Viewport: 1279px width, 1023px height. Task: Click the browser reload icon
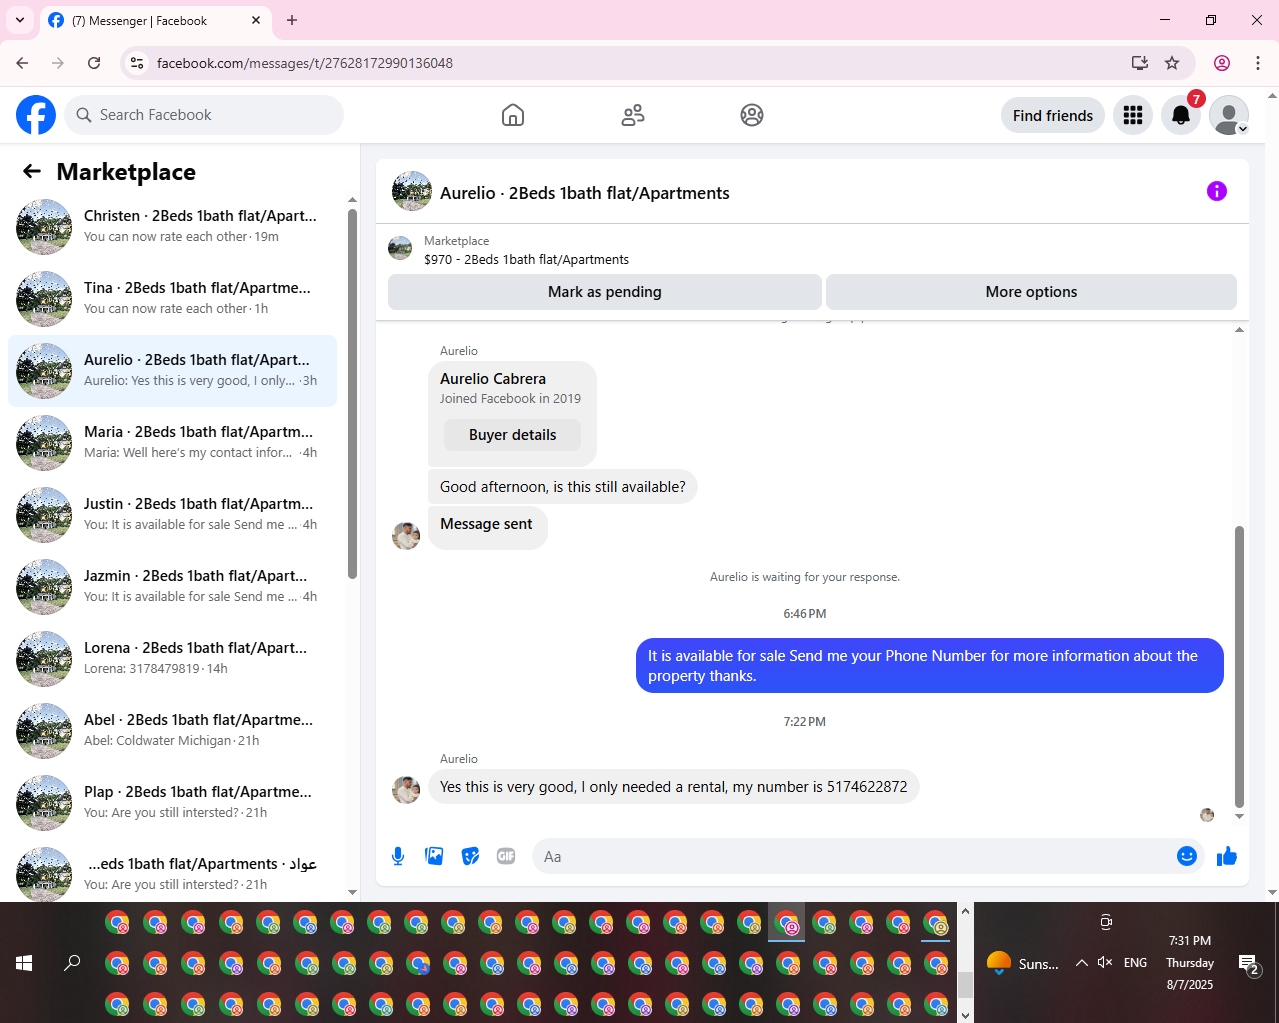coord(94,63)
